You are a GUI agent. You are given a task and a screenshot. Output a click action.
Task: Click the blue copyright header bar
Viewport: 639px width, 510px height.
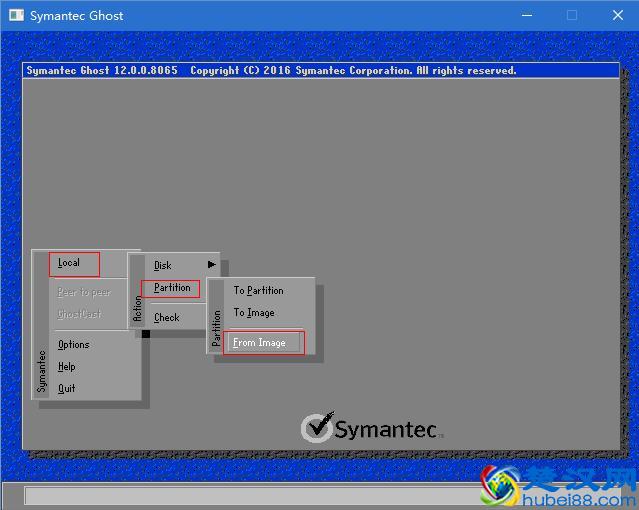tap(320, 71)
